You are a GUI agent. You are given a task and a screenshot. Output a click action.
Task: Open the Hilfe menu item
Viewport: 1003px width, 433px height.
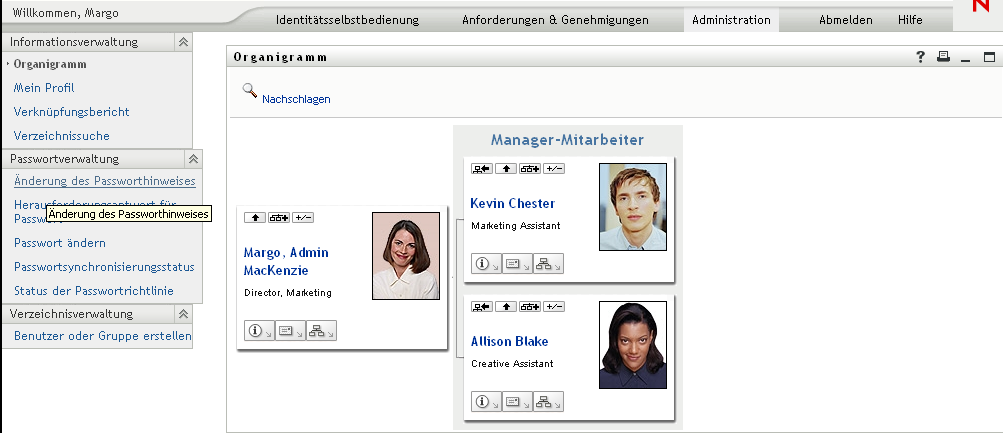[x=910, y=20]
